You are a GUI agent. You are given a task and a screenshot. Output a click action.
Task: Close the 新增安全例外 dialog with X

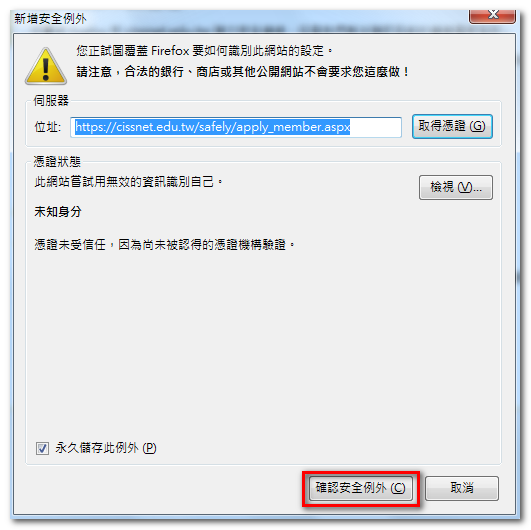493,16
